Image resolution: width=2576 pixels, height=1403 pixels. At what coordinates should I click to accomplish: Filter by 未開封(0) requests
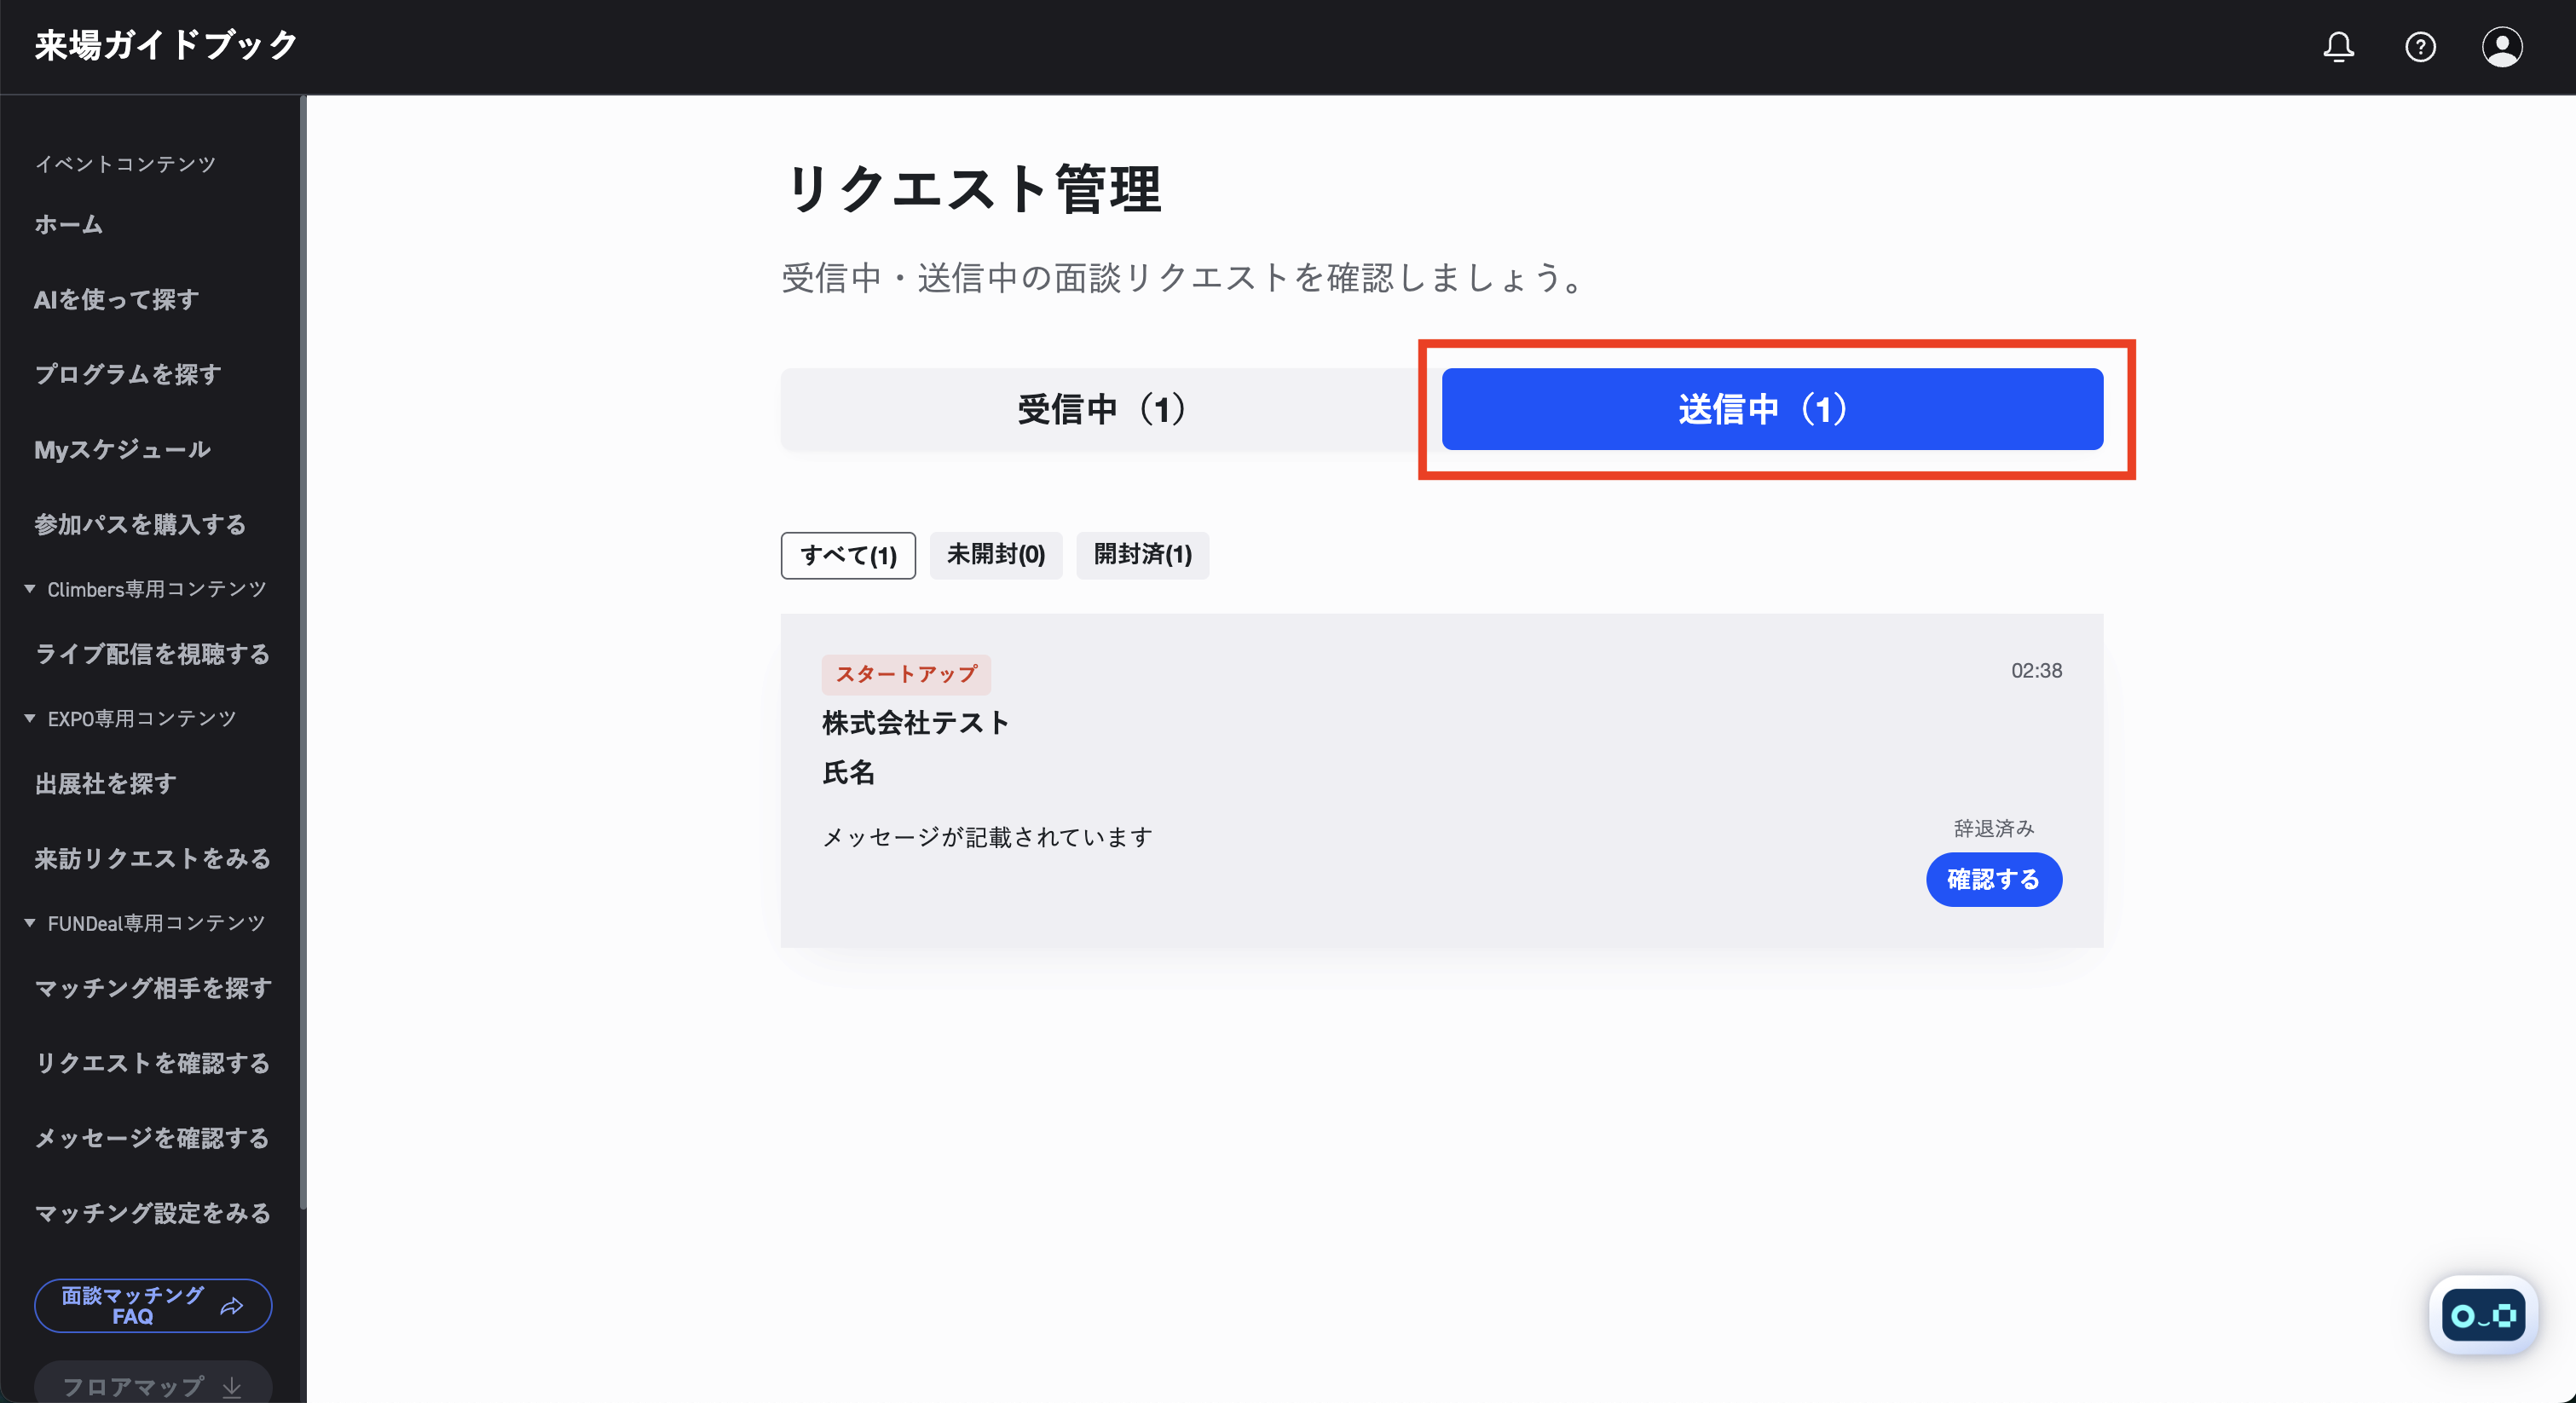[x=996, y=555]
